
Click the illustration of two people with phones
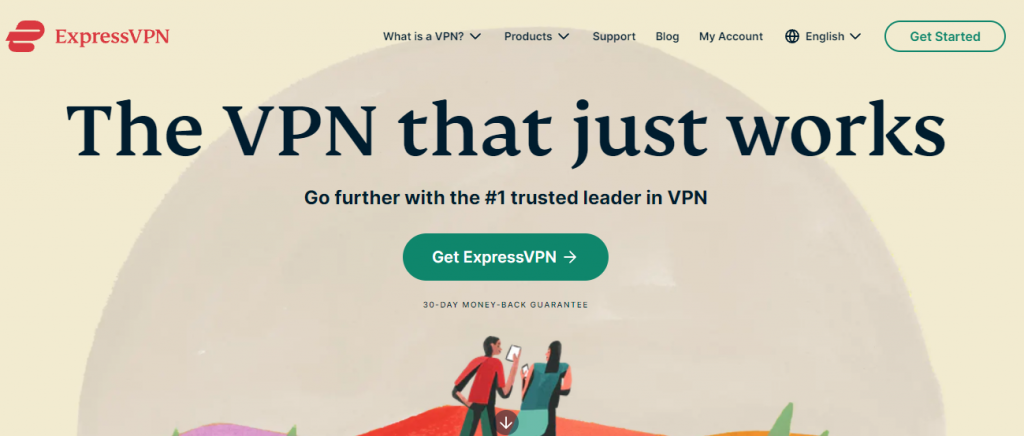[x=513, y=386]
